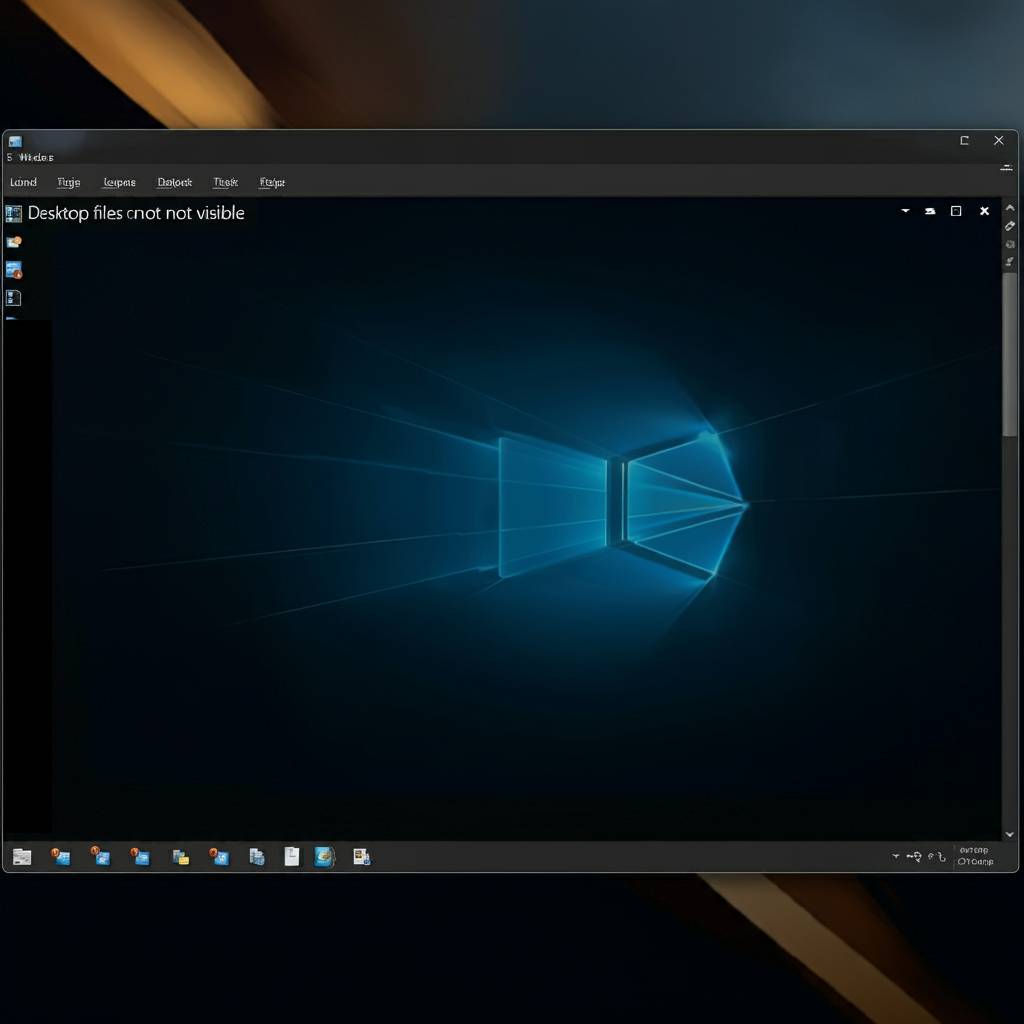Screen dimensions: 1024x1024
Task: Close the outer window
Action: [x=999, y=140]
